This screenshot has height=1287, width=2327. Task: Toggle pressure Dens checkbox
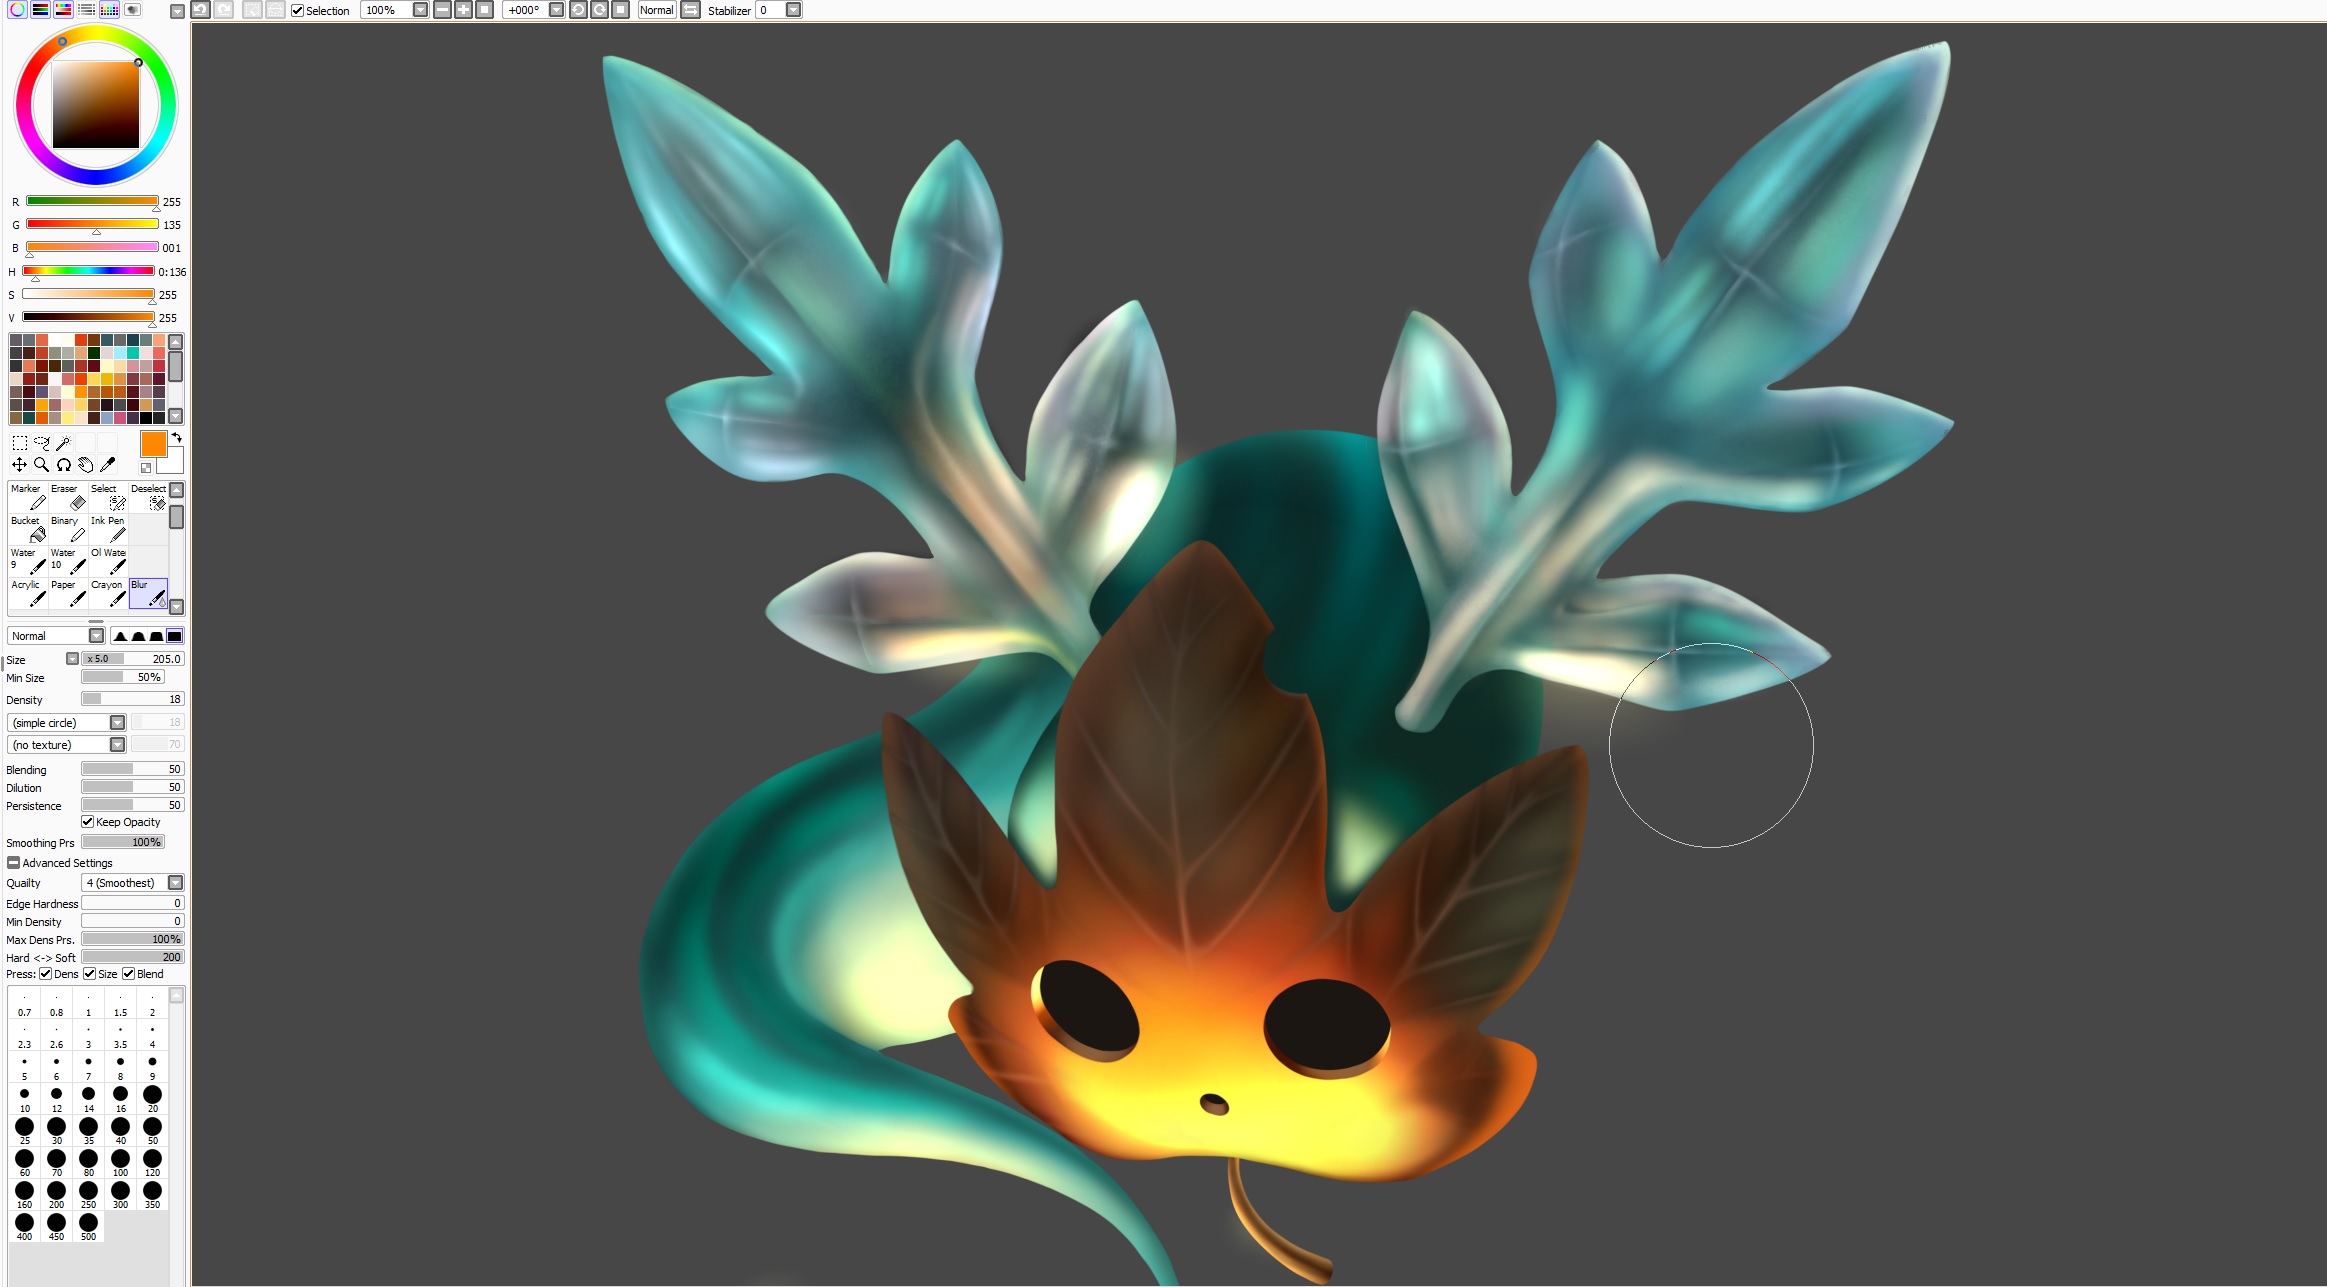point(46,974)
